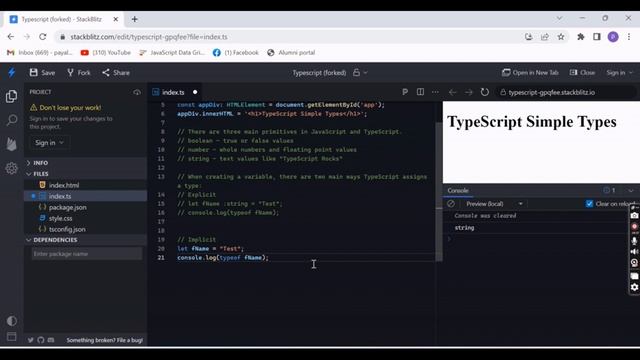640x360 pixels.
Task: Open project visibility lock dropdown
Action: 360,73
